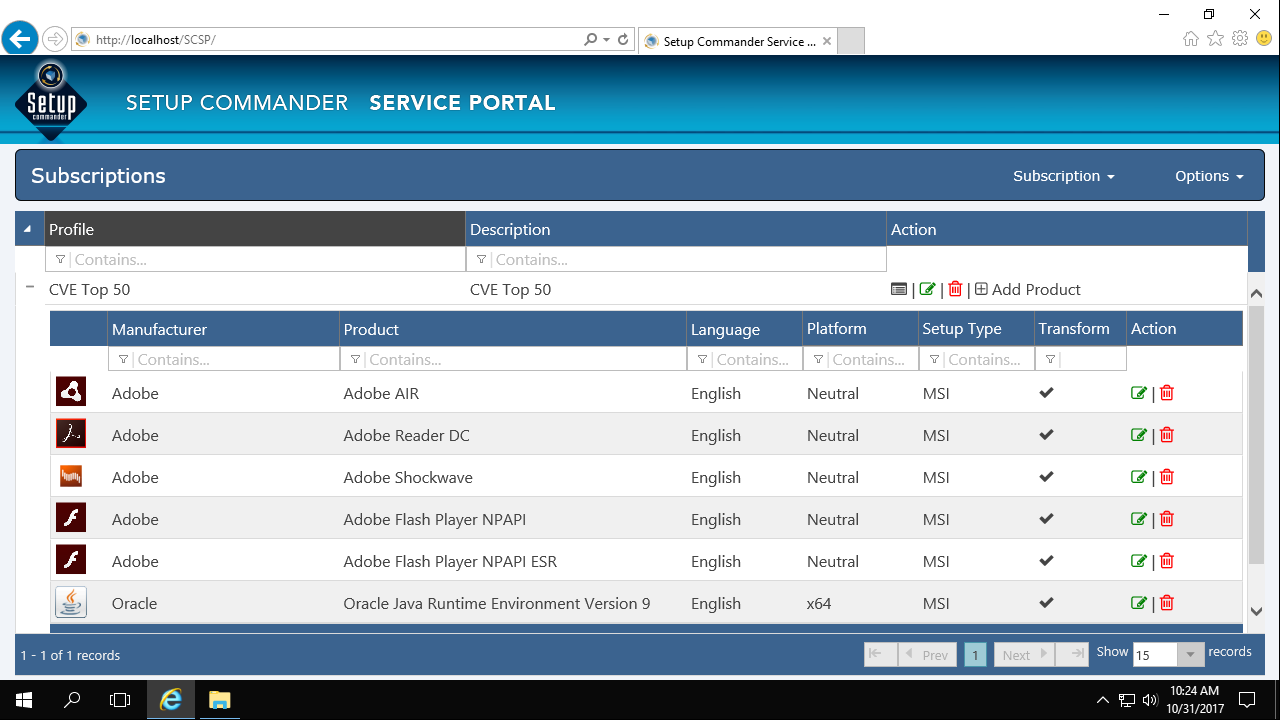This screenshot has height=720, width=1280.
Task: Edit the Adobe Reader DC row
Action: pyautogui.click(x=1139, y=435)
